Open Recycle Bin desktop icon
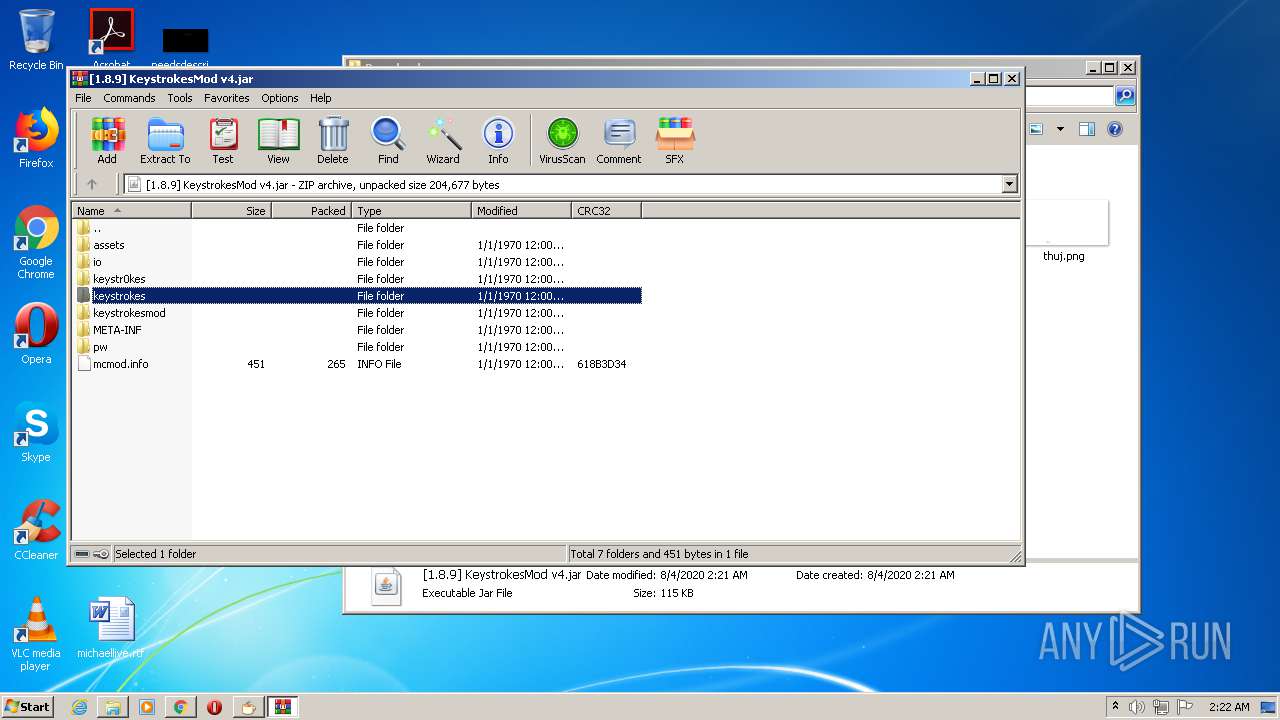 pos(36,40)
